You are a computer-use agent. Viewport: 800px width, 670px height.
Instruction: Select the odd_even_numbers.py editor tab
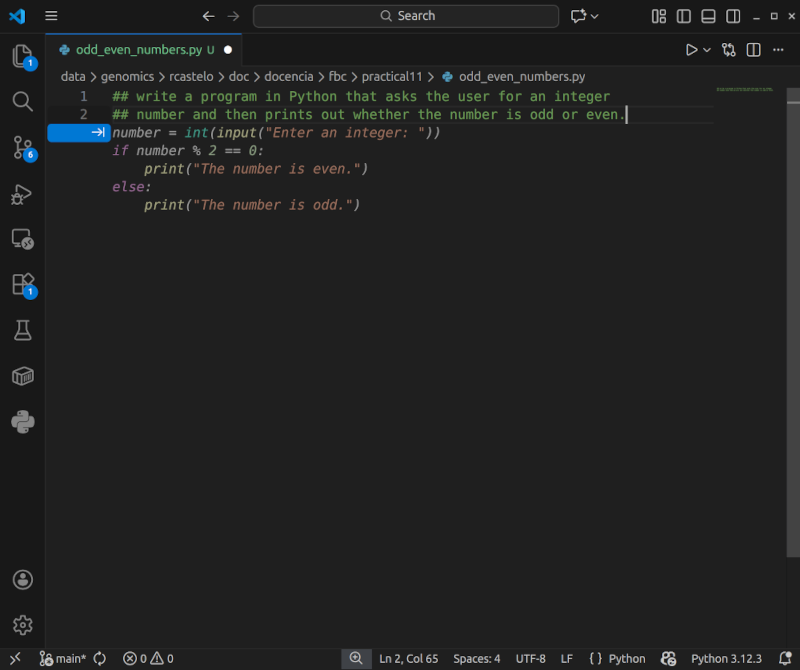tap(138, 49)
